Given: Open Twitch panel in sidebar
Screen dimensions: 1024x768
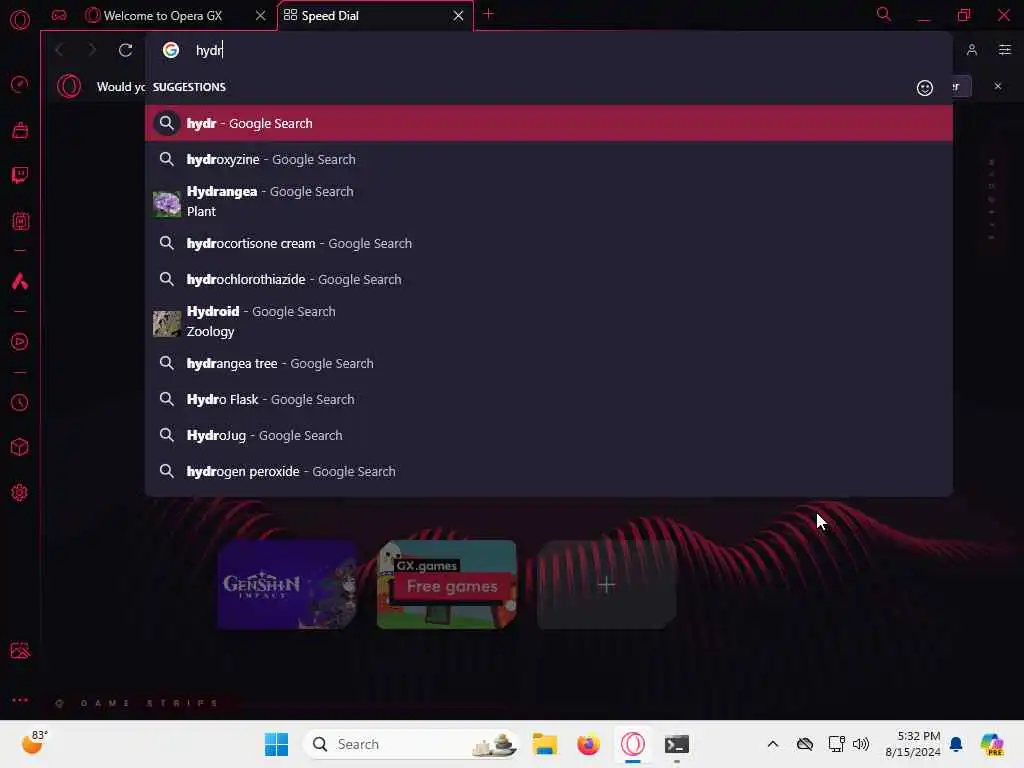Looking at the screenshot, I should pos(20,175).
